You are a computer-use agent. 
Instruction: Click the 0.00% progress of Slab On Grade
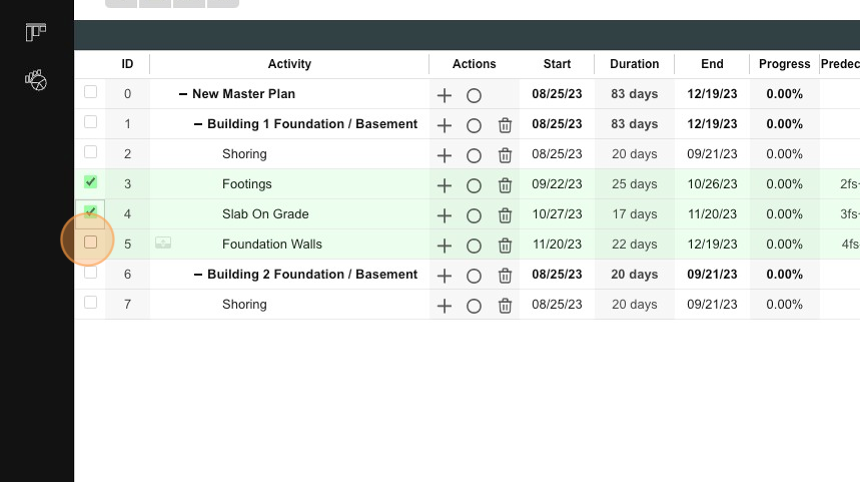click(x=784, y=214)
